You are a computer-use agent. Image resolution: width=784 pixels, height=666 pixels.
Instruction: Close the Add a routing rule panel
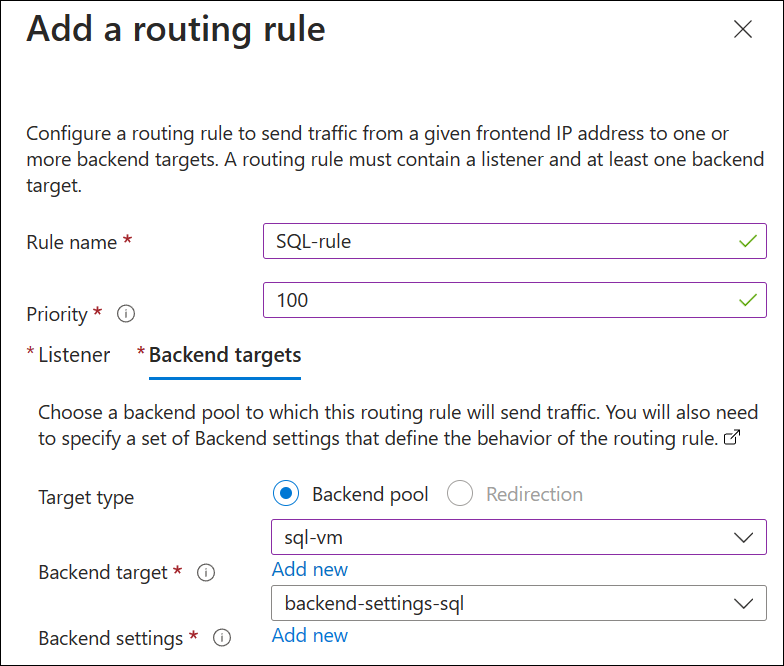point(742,30)
